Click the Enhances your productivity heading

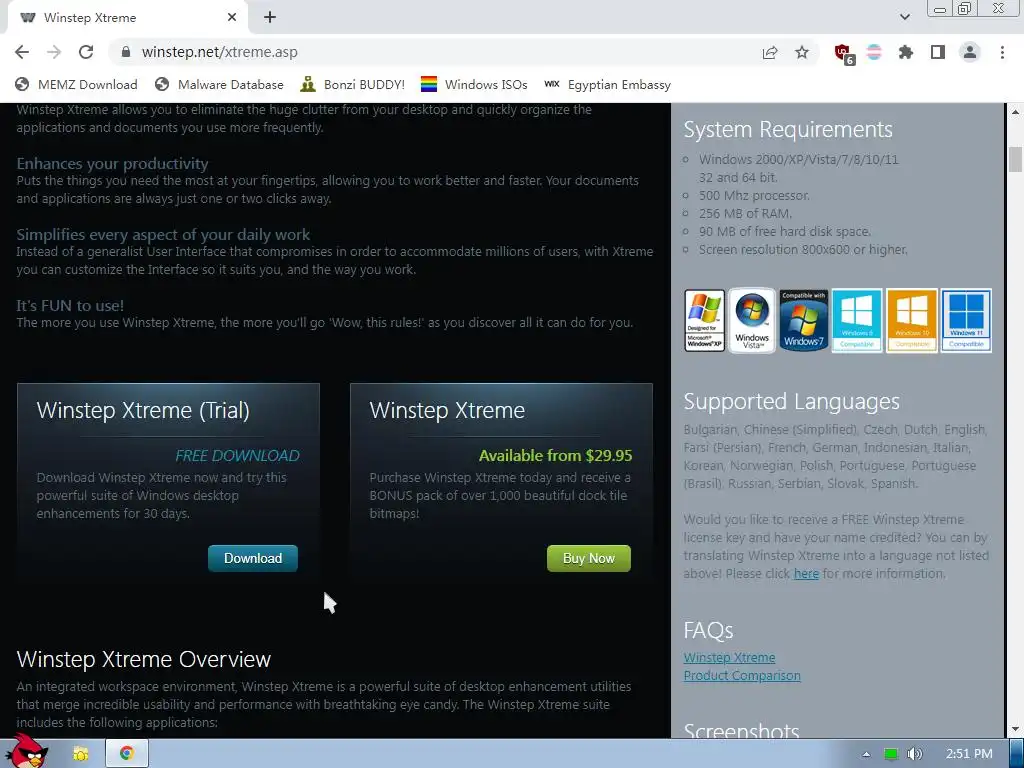[x=112, y=163]
